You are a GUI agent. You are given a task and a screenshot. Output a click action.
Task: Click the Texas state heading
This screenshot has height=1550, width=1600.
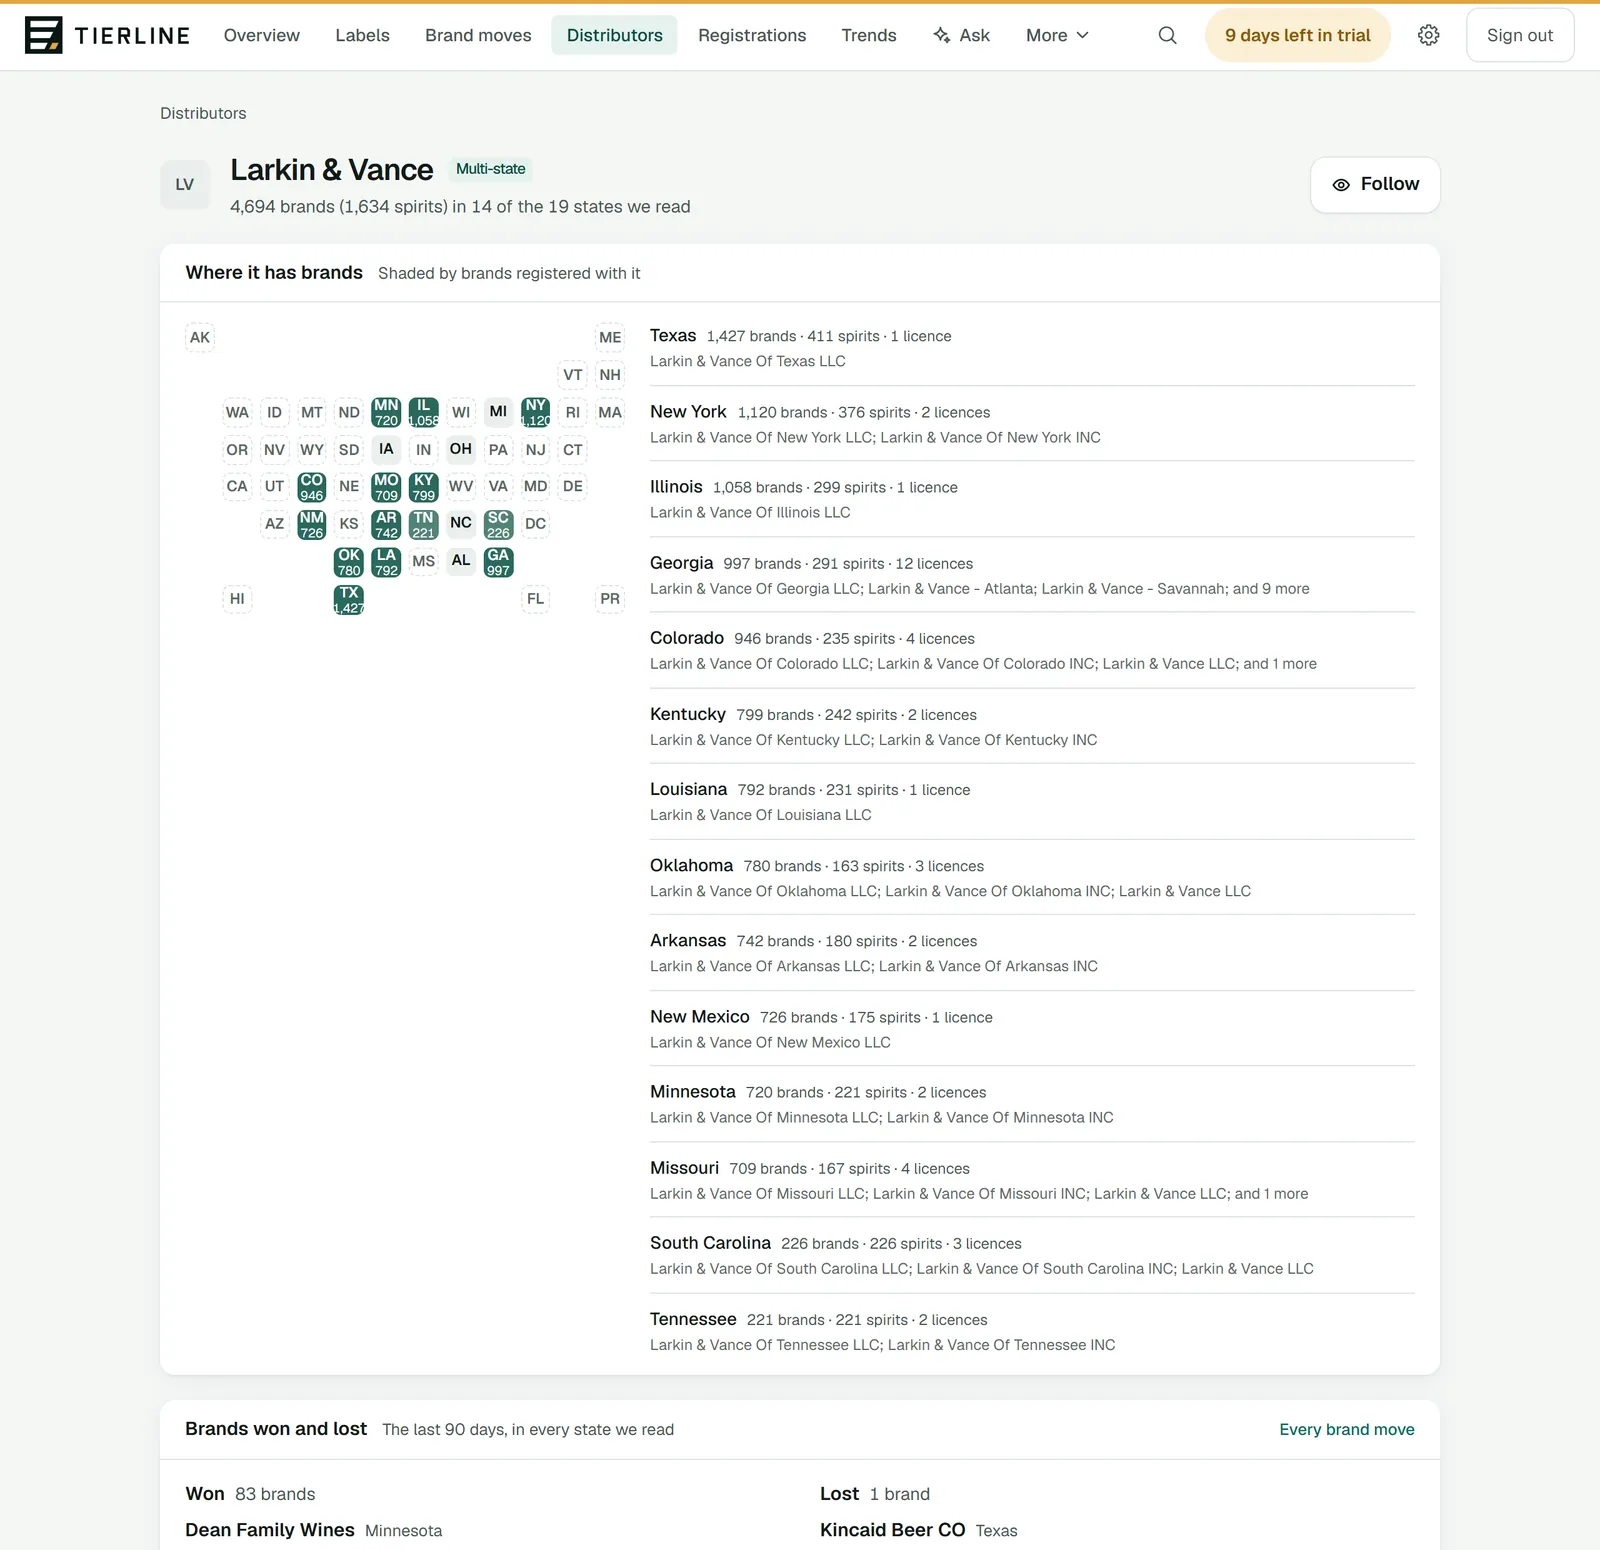pyautogui.click(x=673, y=336)
